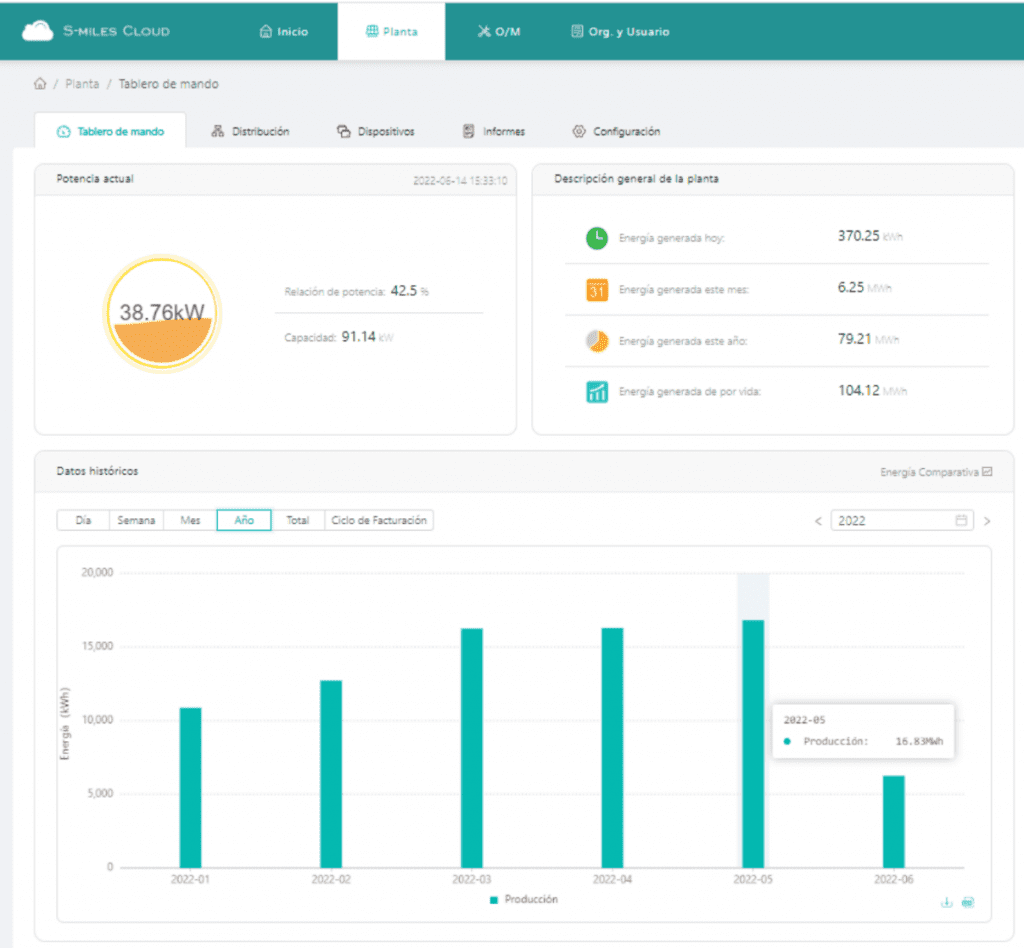Screen dimensions: 1024x948
Task: Open the O/M top menu
Action: [499, 31]
